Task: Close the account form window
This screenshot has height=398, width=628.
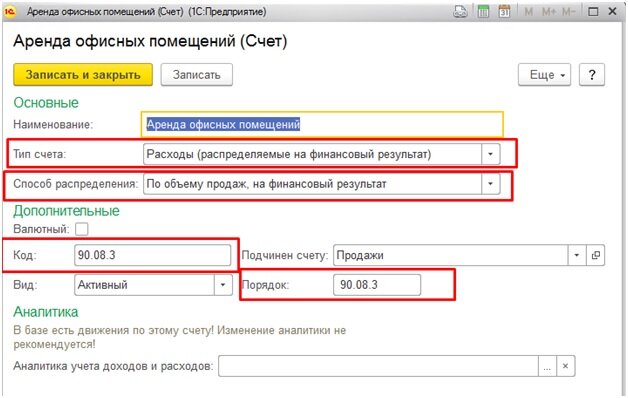Action: 612,12
